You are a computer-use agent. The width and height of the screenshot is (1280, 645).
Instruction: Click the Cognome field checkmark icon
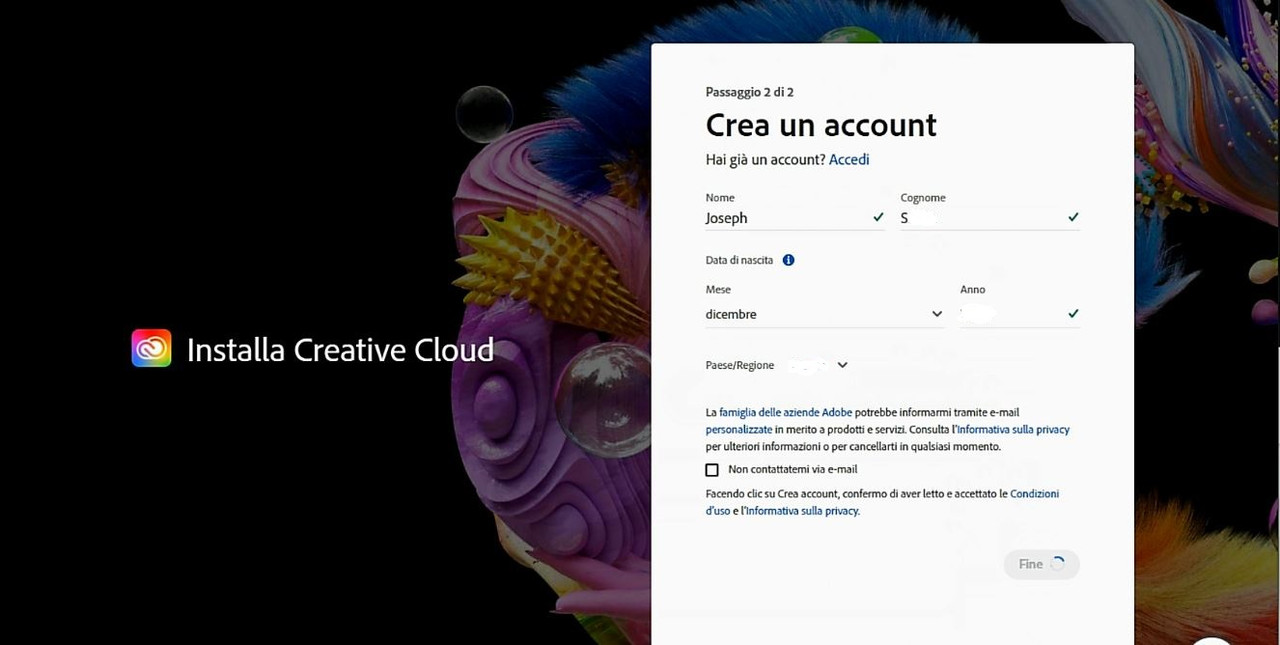[1073, 217]
